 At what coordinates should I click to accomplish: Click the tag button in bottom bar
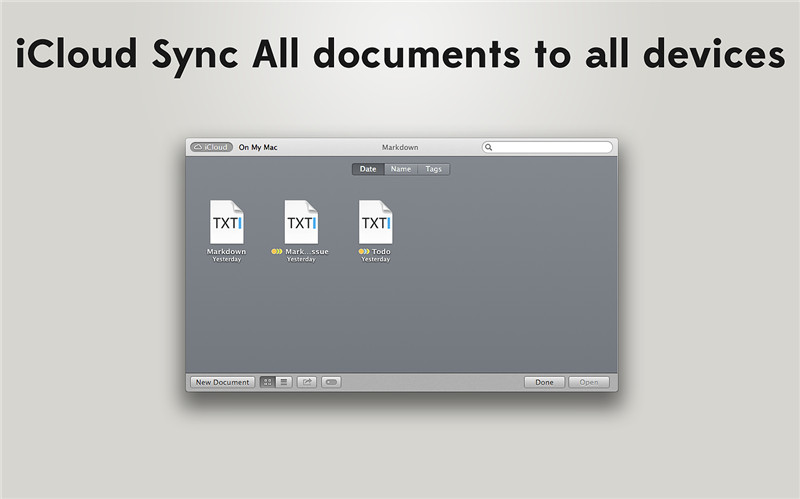[331, 382]
